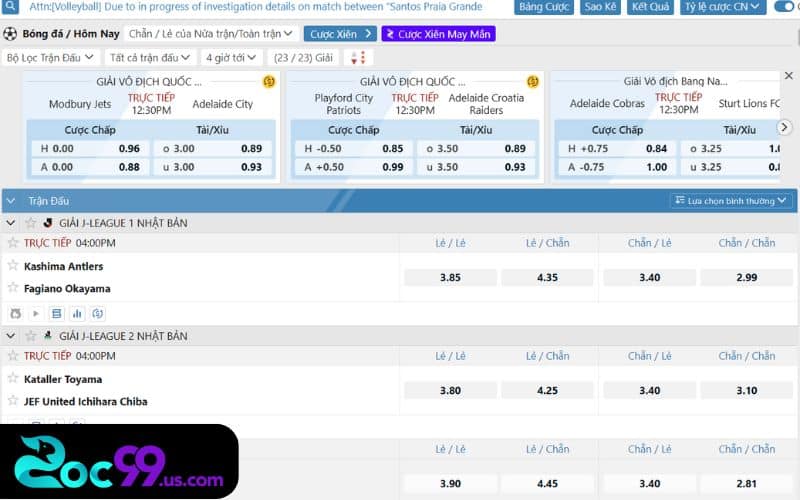Click the cash-out dollar icon for Kashima match
This screenshot has width=800, height=500.
(98, 313)
